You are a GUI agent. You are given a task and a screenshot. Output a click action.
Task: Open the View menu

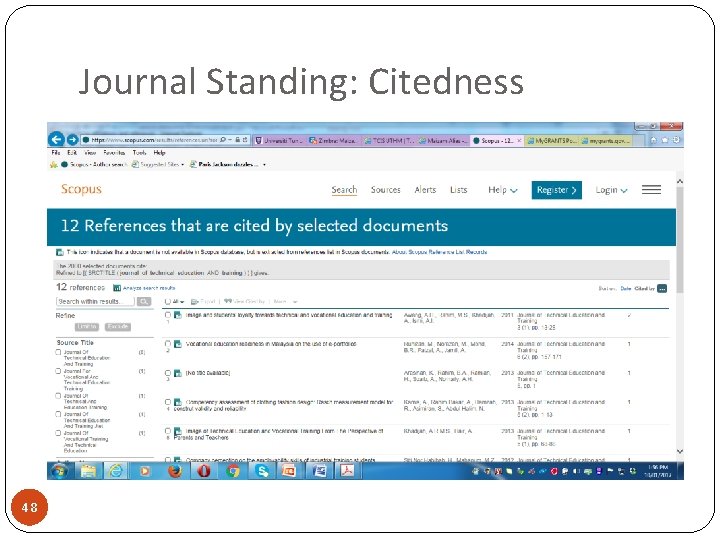pyautogui.click(x=90, y=152)
